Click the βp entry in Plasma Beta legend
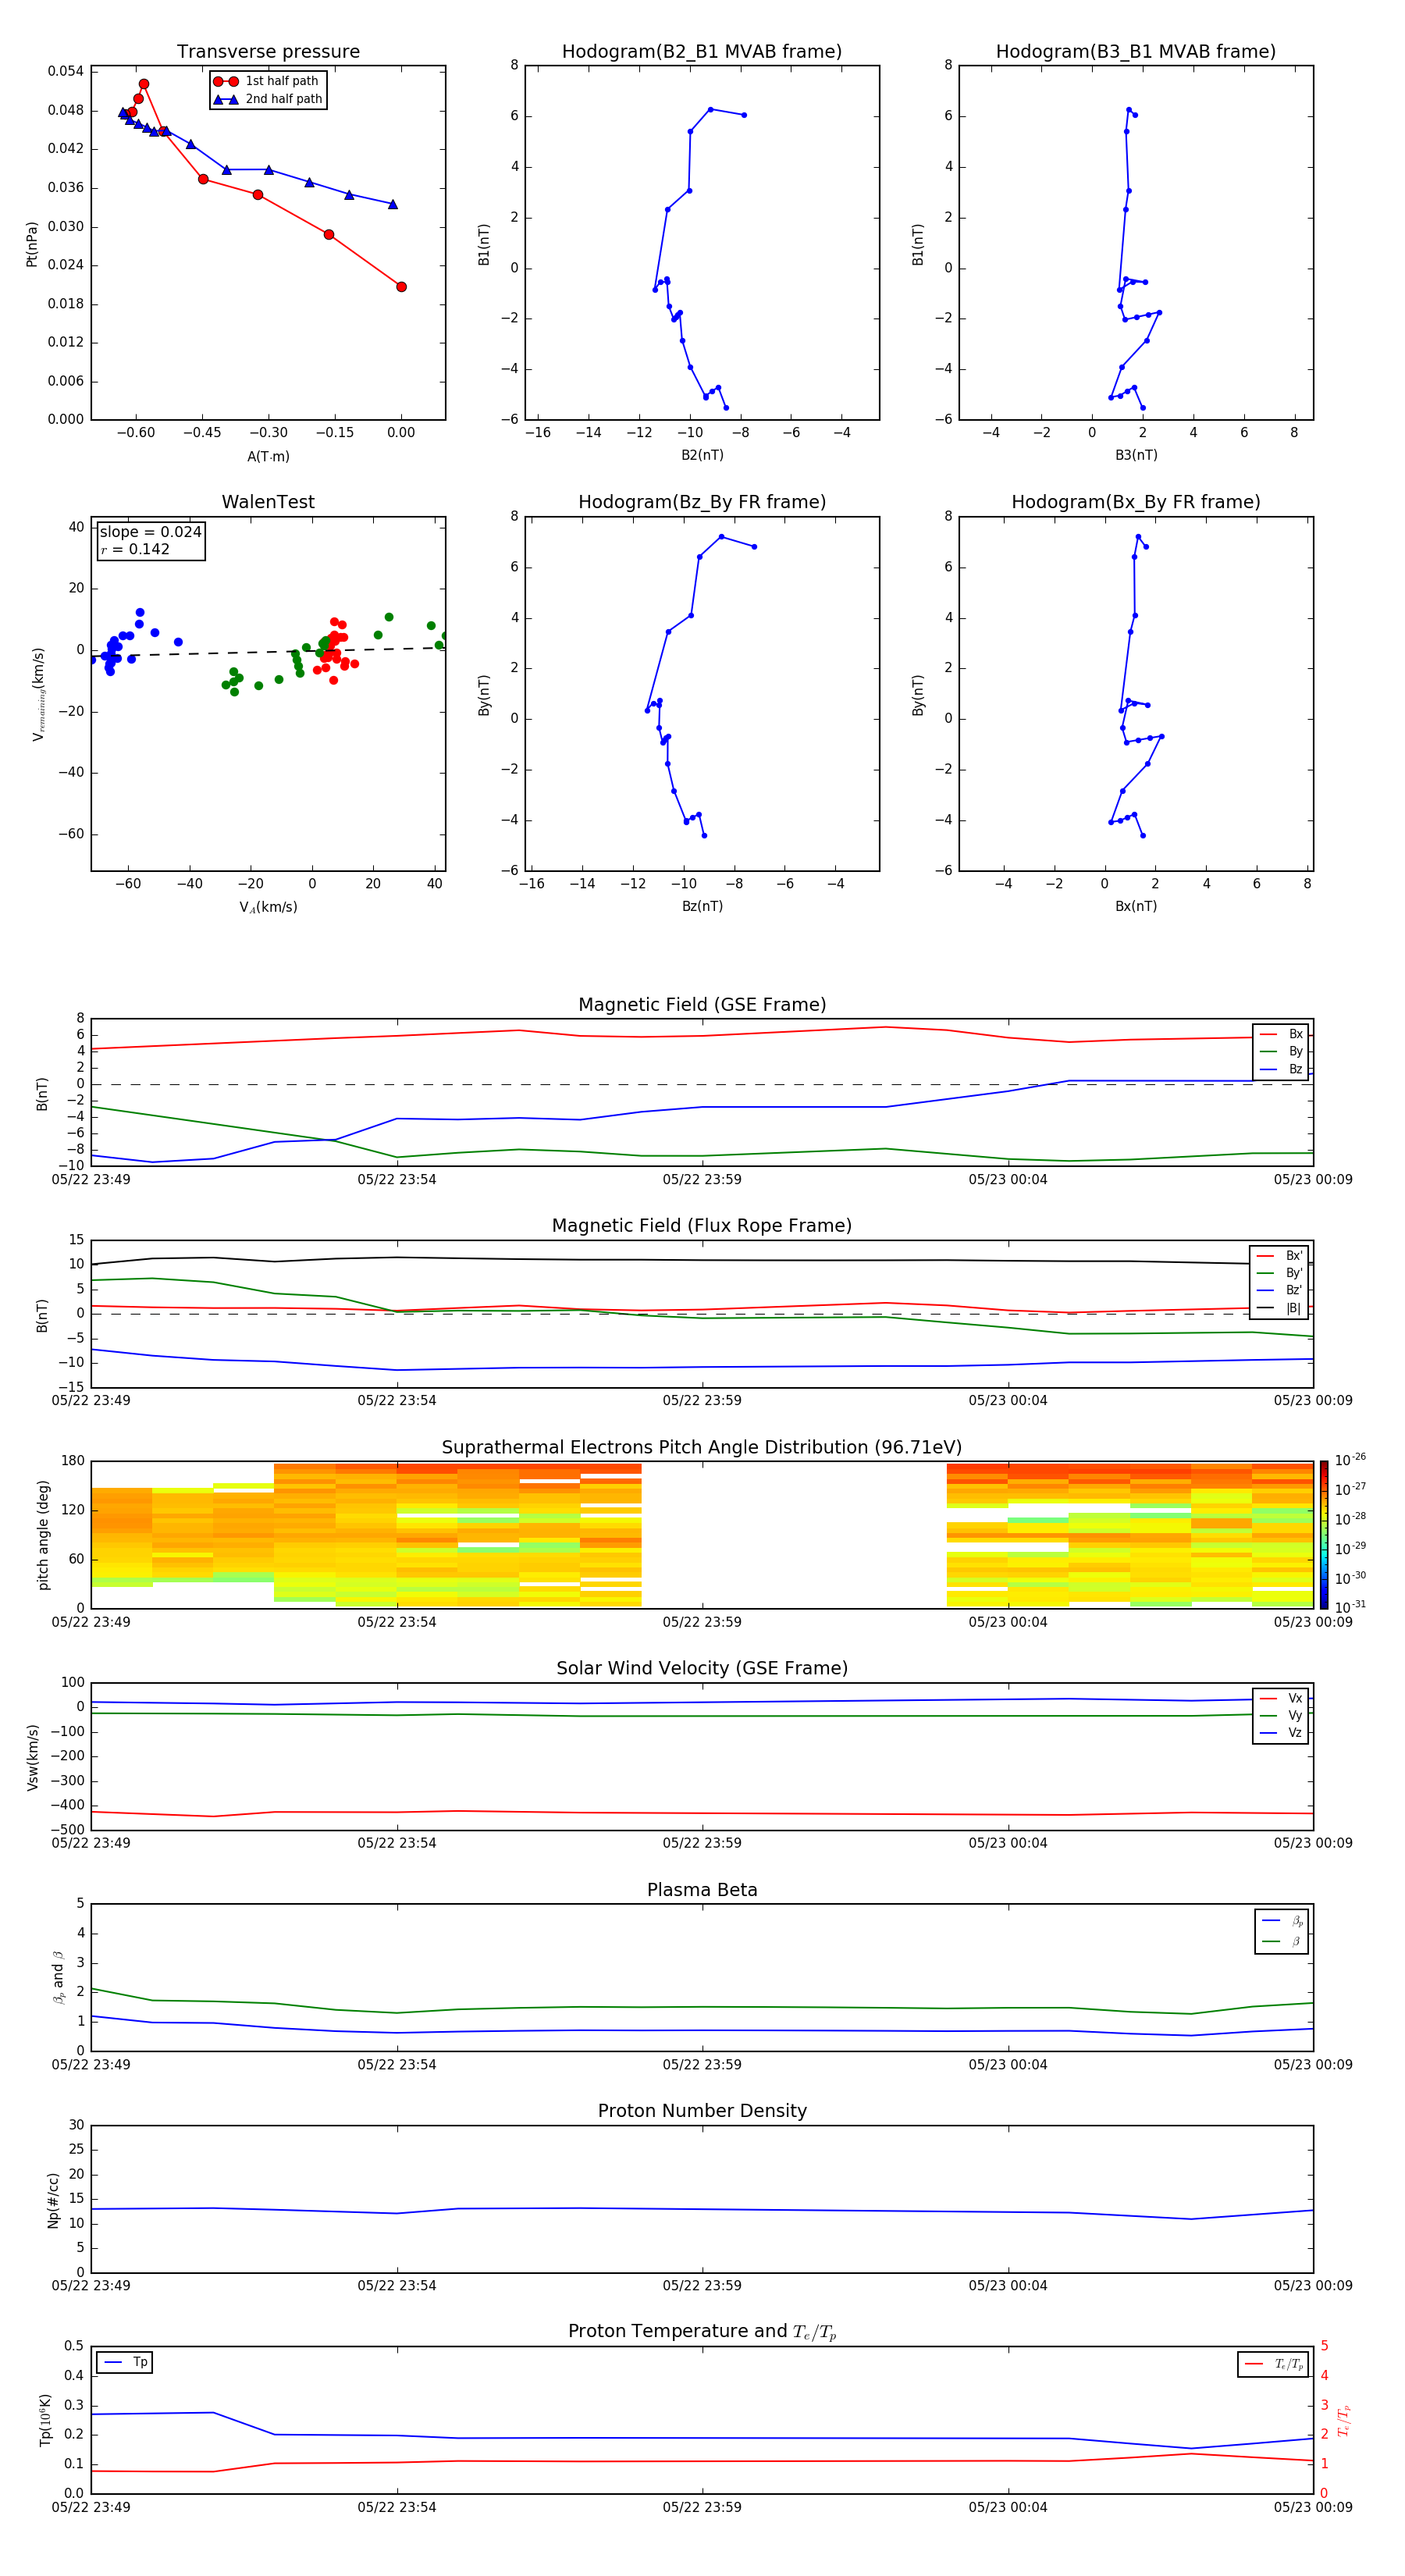This screenshot has width=1405, height=2576. coord(1282,1921)
